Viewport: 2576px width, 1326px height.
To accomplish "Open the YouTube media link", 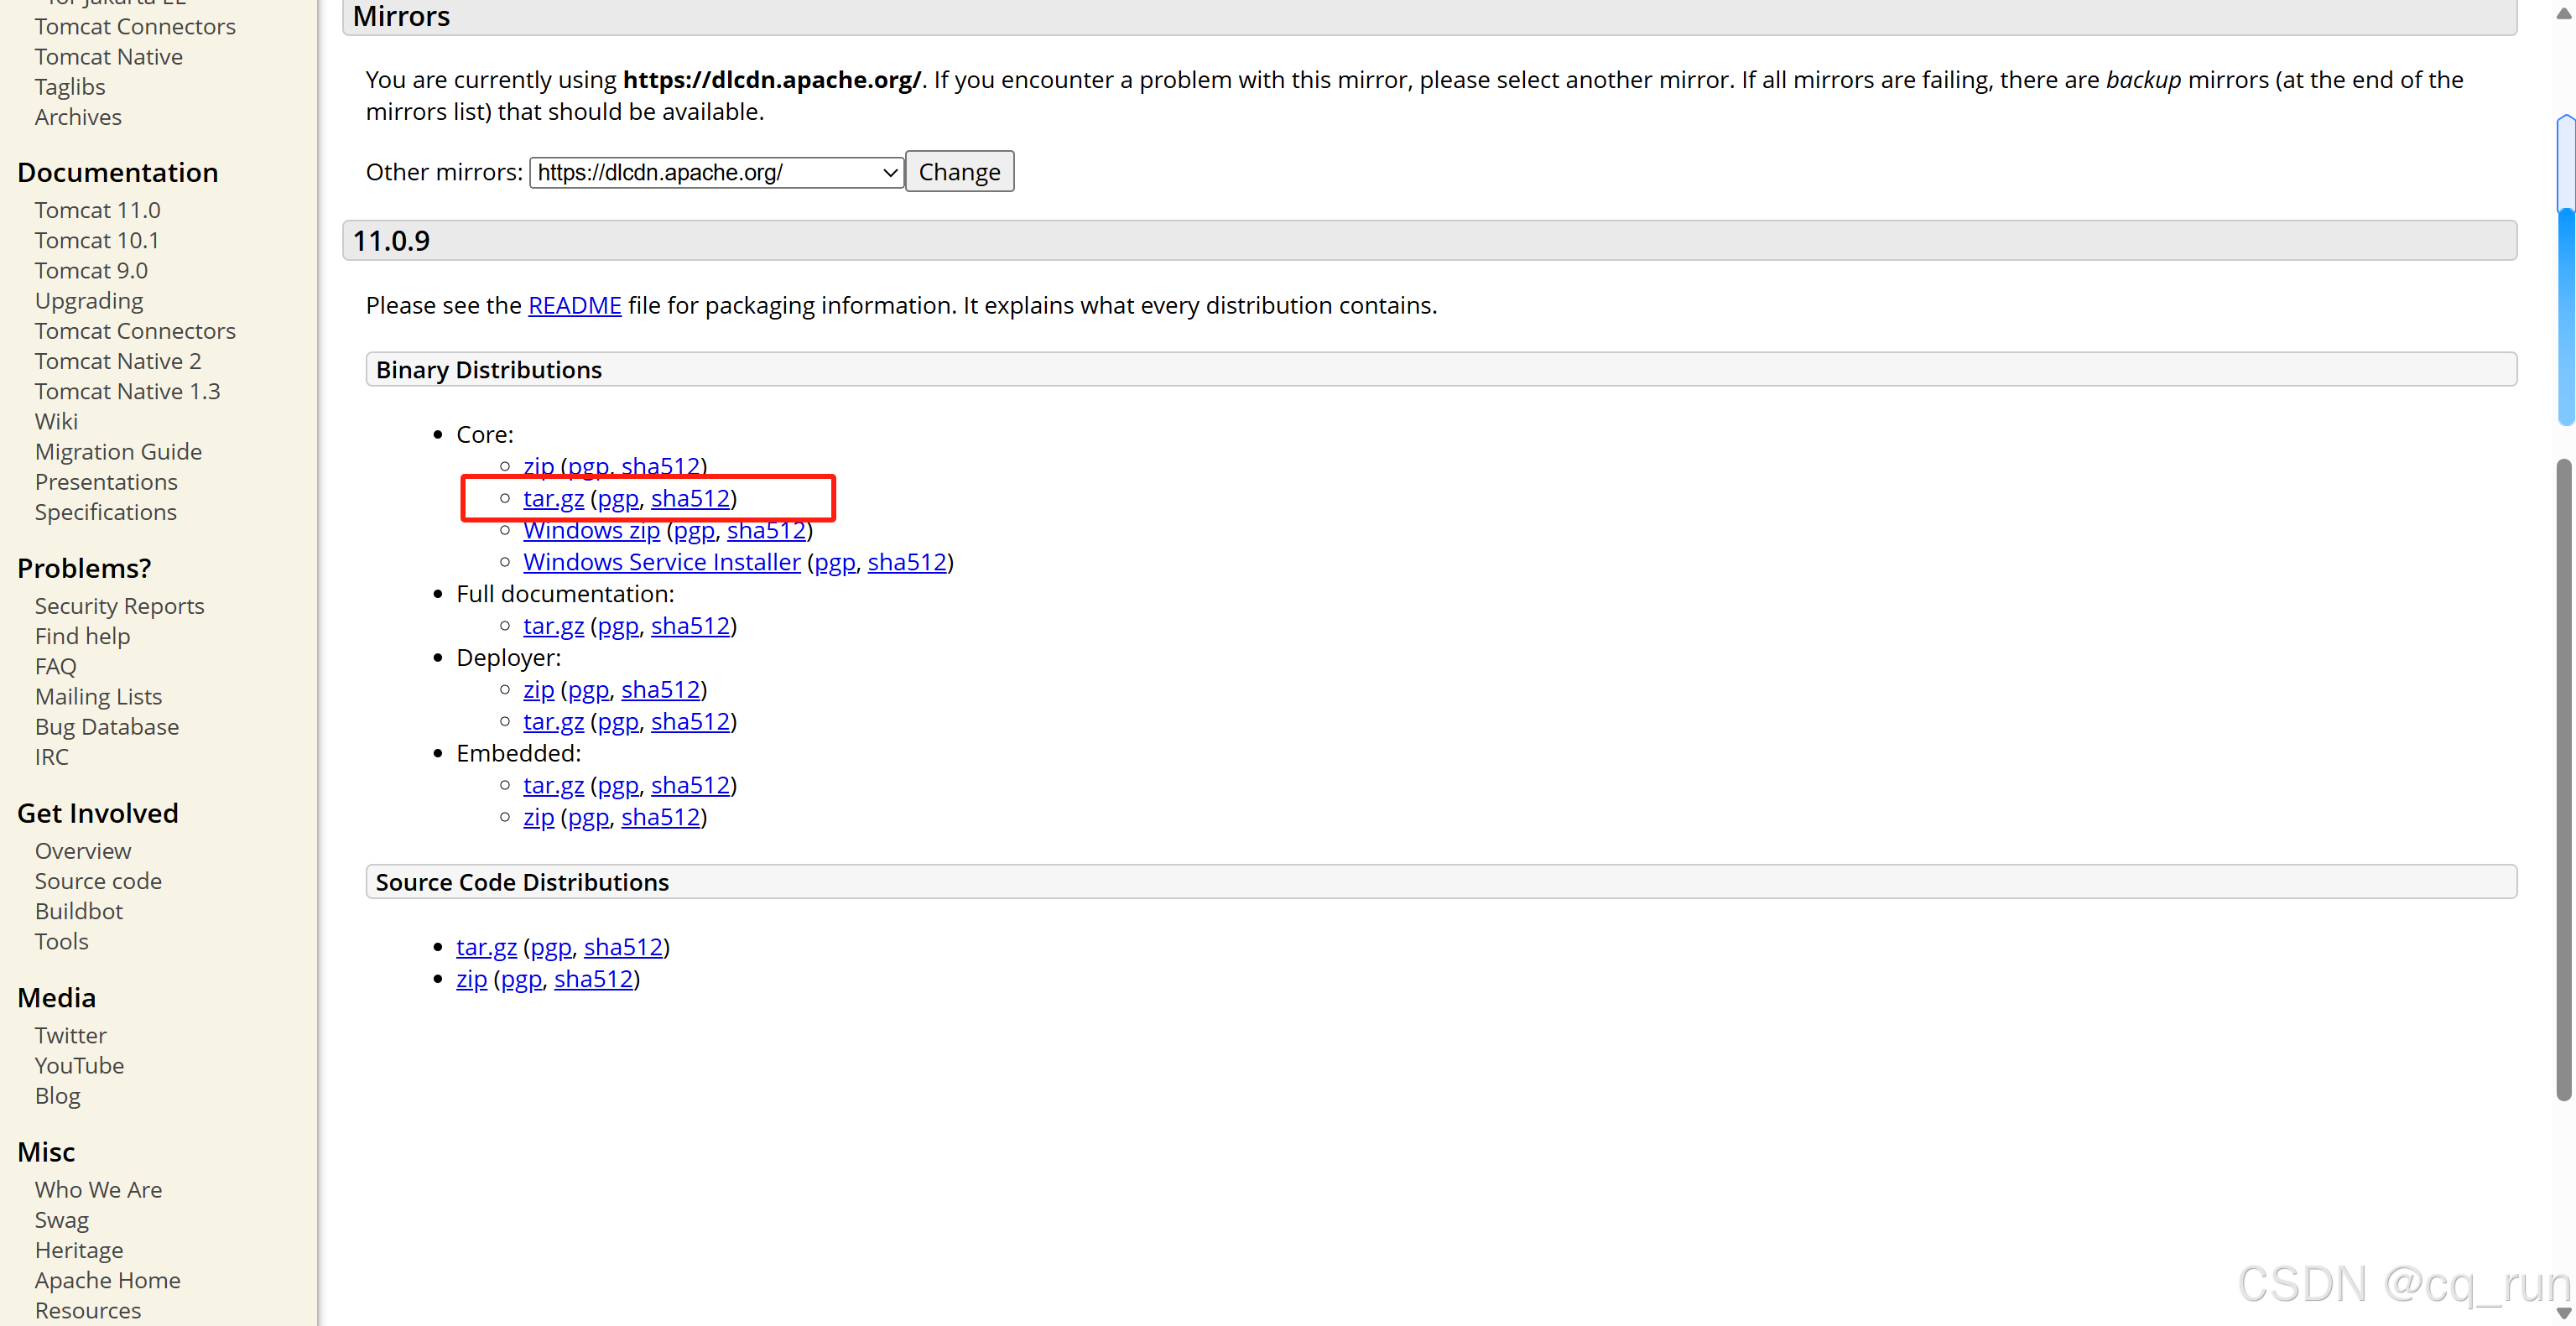I will tap(79, 1065).
